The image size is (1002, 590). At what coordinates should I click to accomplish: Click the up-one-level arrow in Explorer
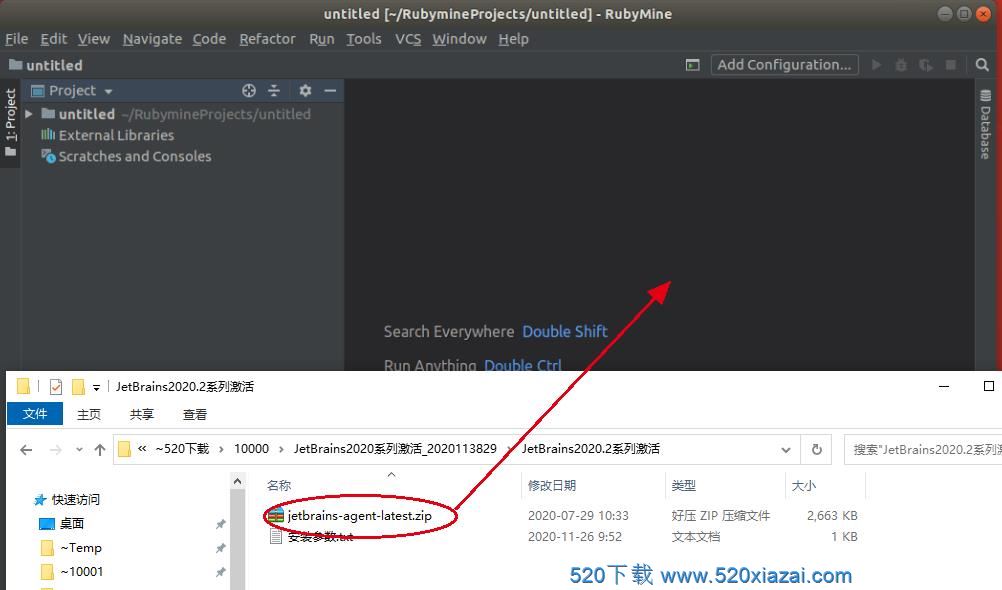(x=100, y=449)
